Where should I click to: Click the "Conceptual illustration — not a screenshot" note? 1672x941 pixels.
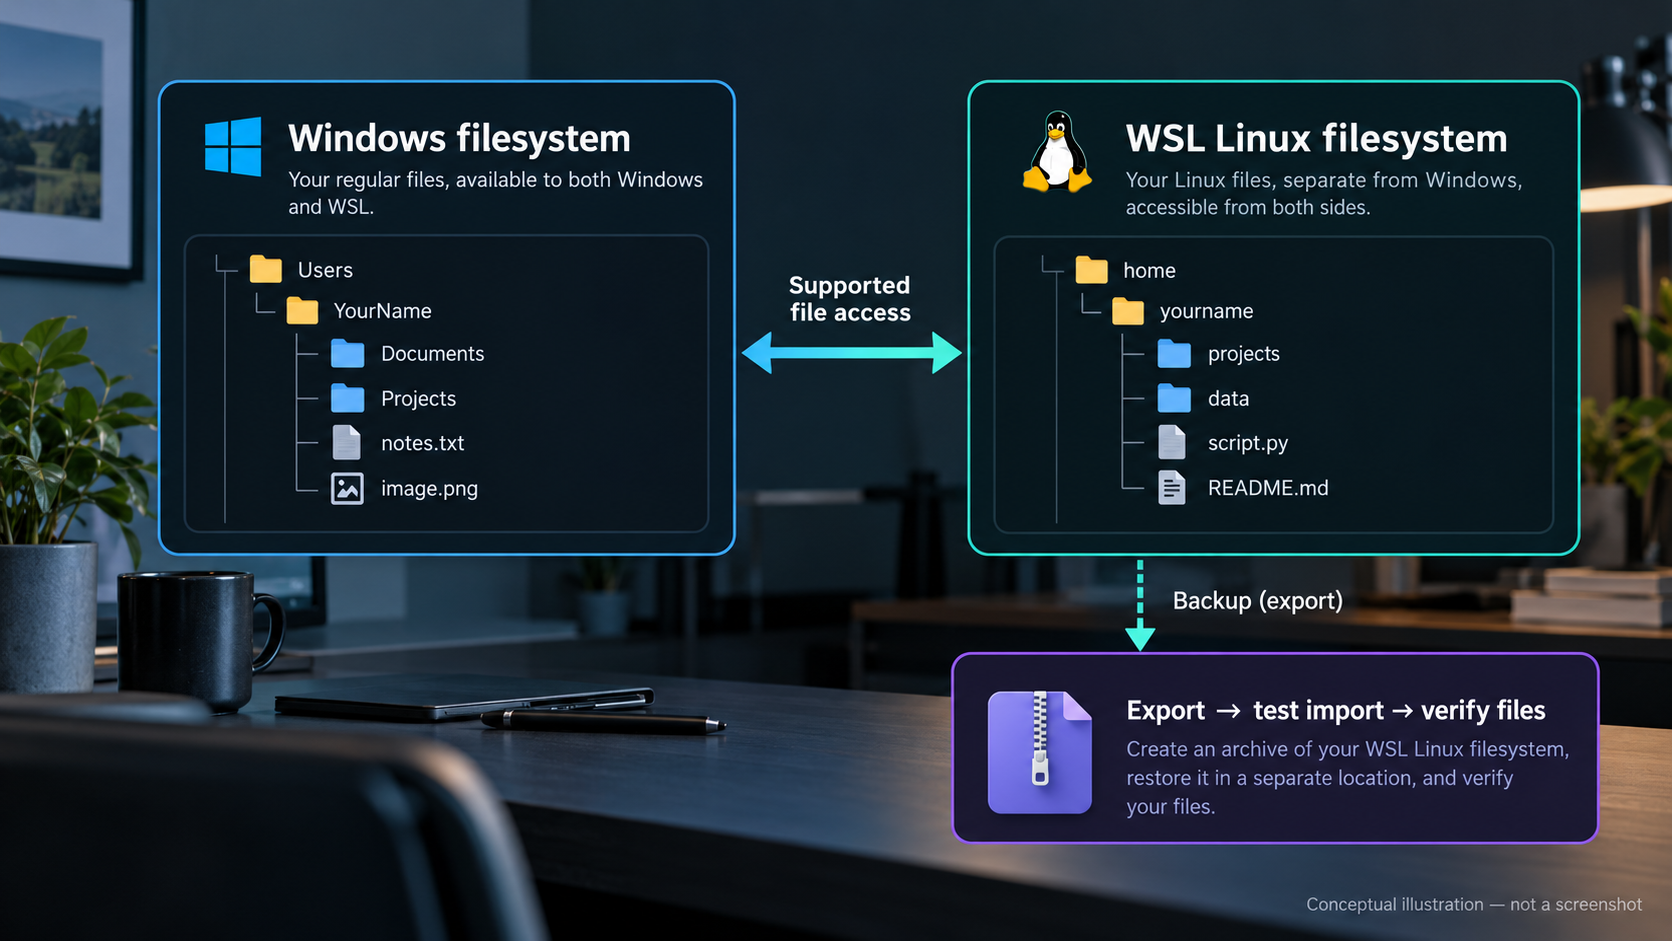pos(1474,904)
